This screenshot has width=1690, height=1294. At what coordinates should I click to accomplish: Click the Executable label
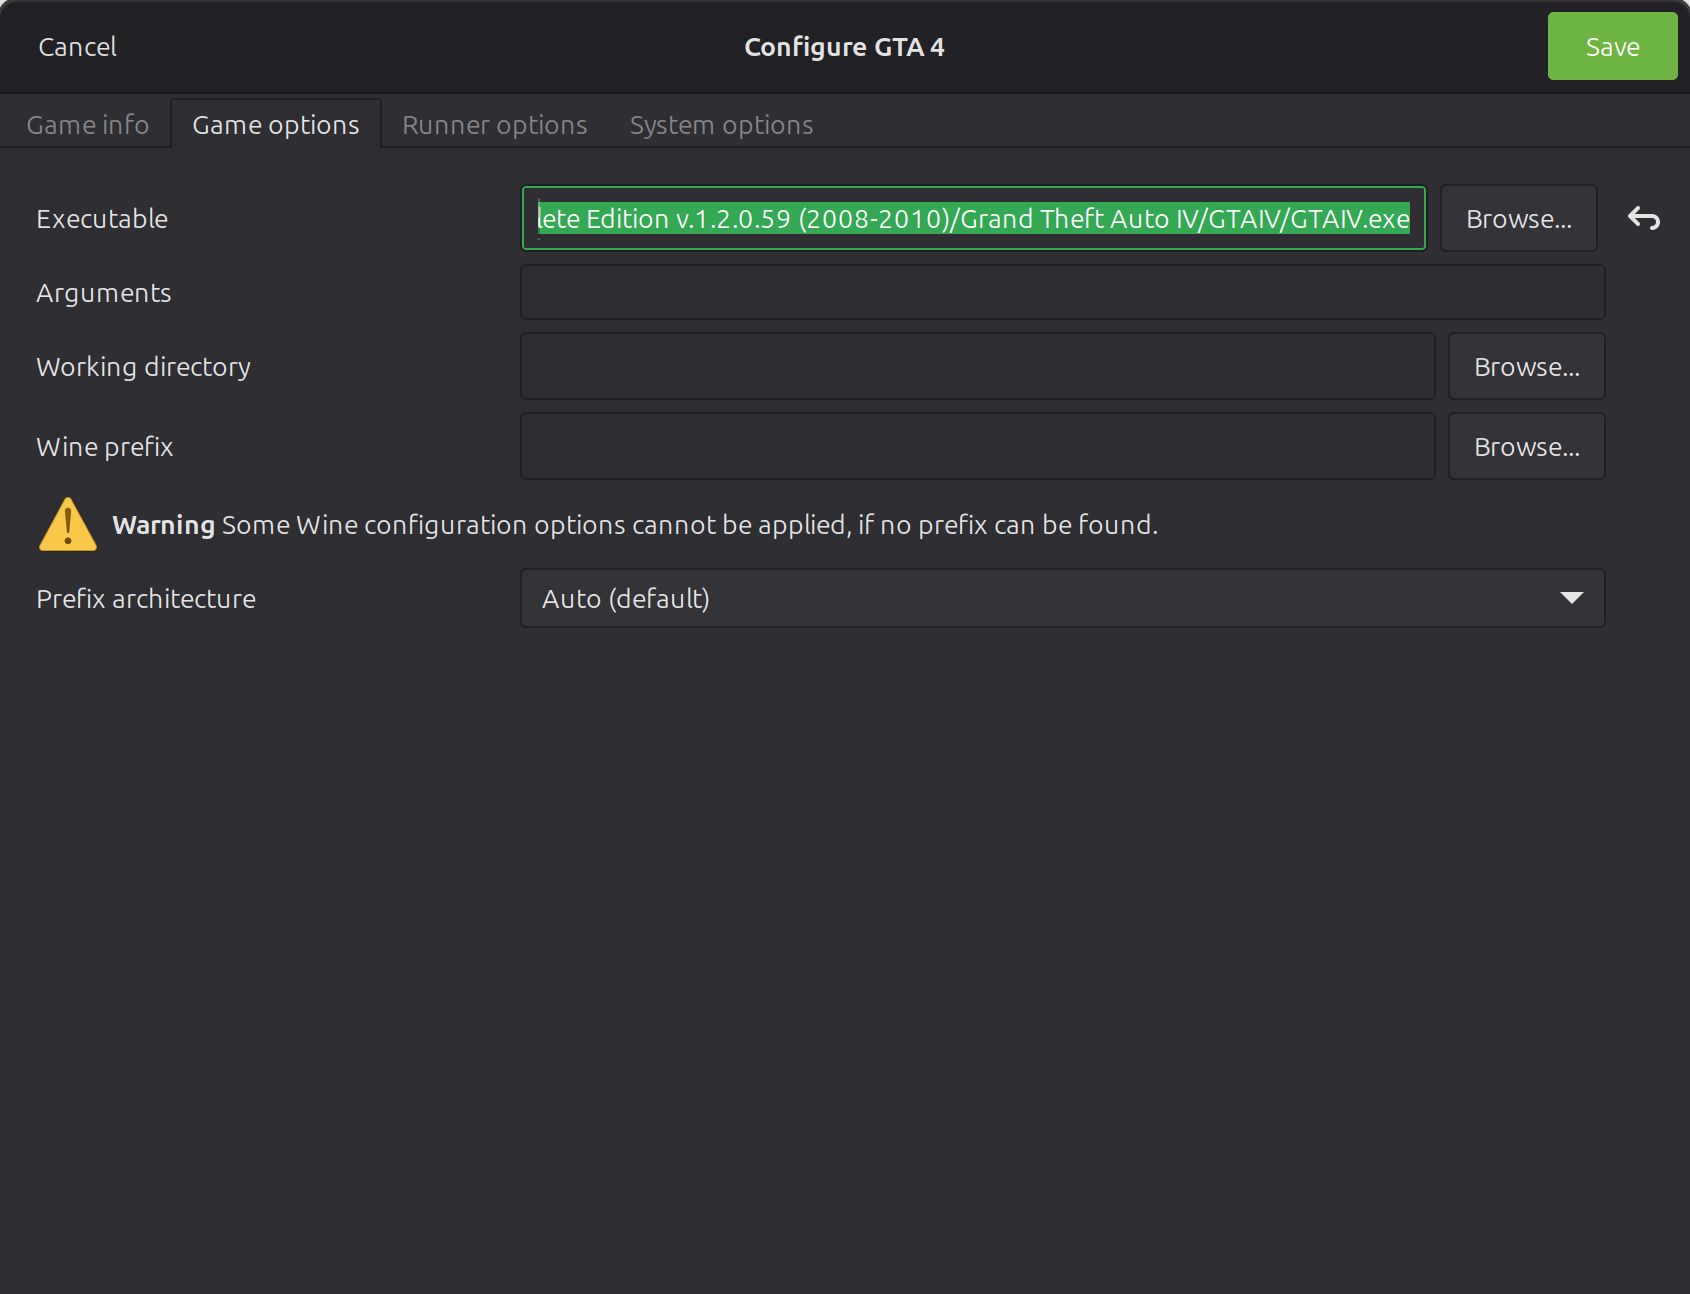coord(102,219)
